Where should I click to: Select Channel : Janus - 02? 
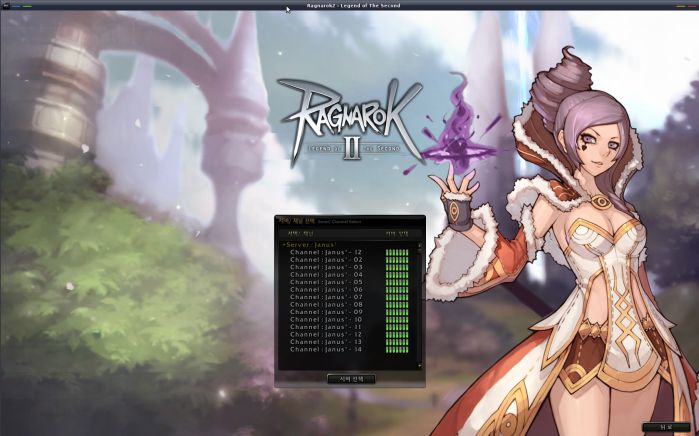coord(326,259)
